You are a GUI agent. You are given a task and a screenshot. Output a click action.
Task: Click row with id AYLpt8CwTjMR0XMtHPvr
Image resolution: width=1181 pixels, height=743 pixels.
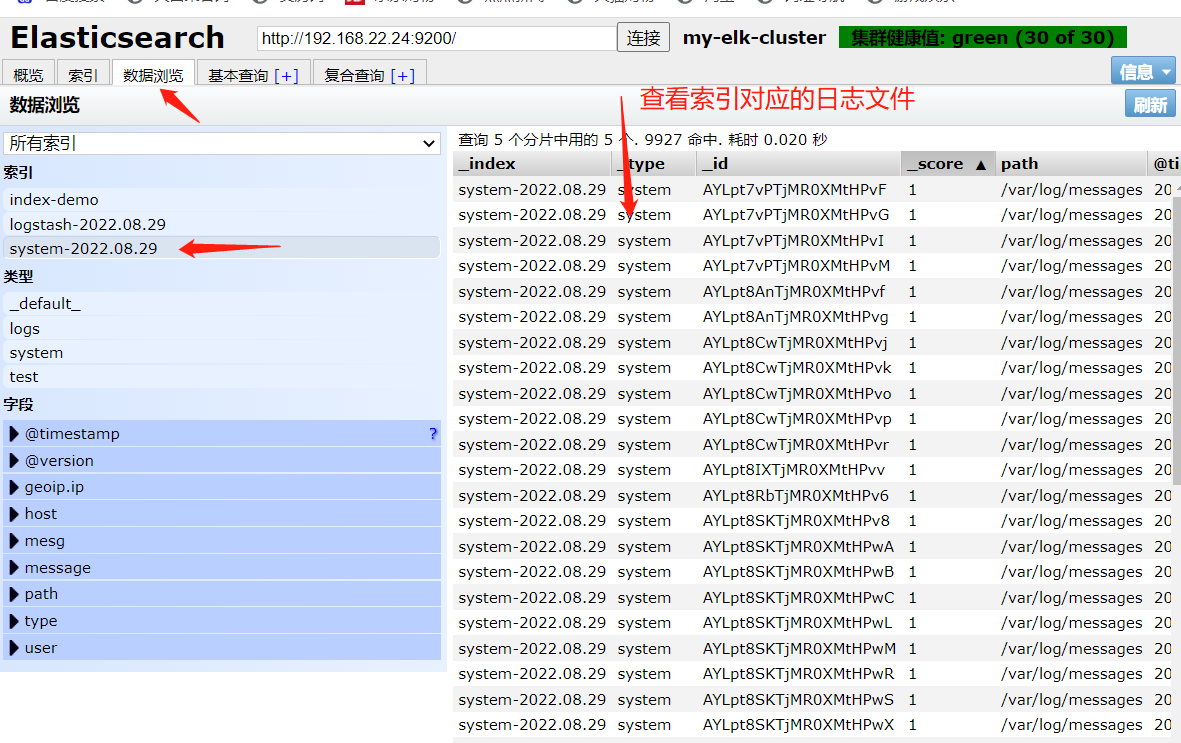coord(813,445)
